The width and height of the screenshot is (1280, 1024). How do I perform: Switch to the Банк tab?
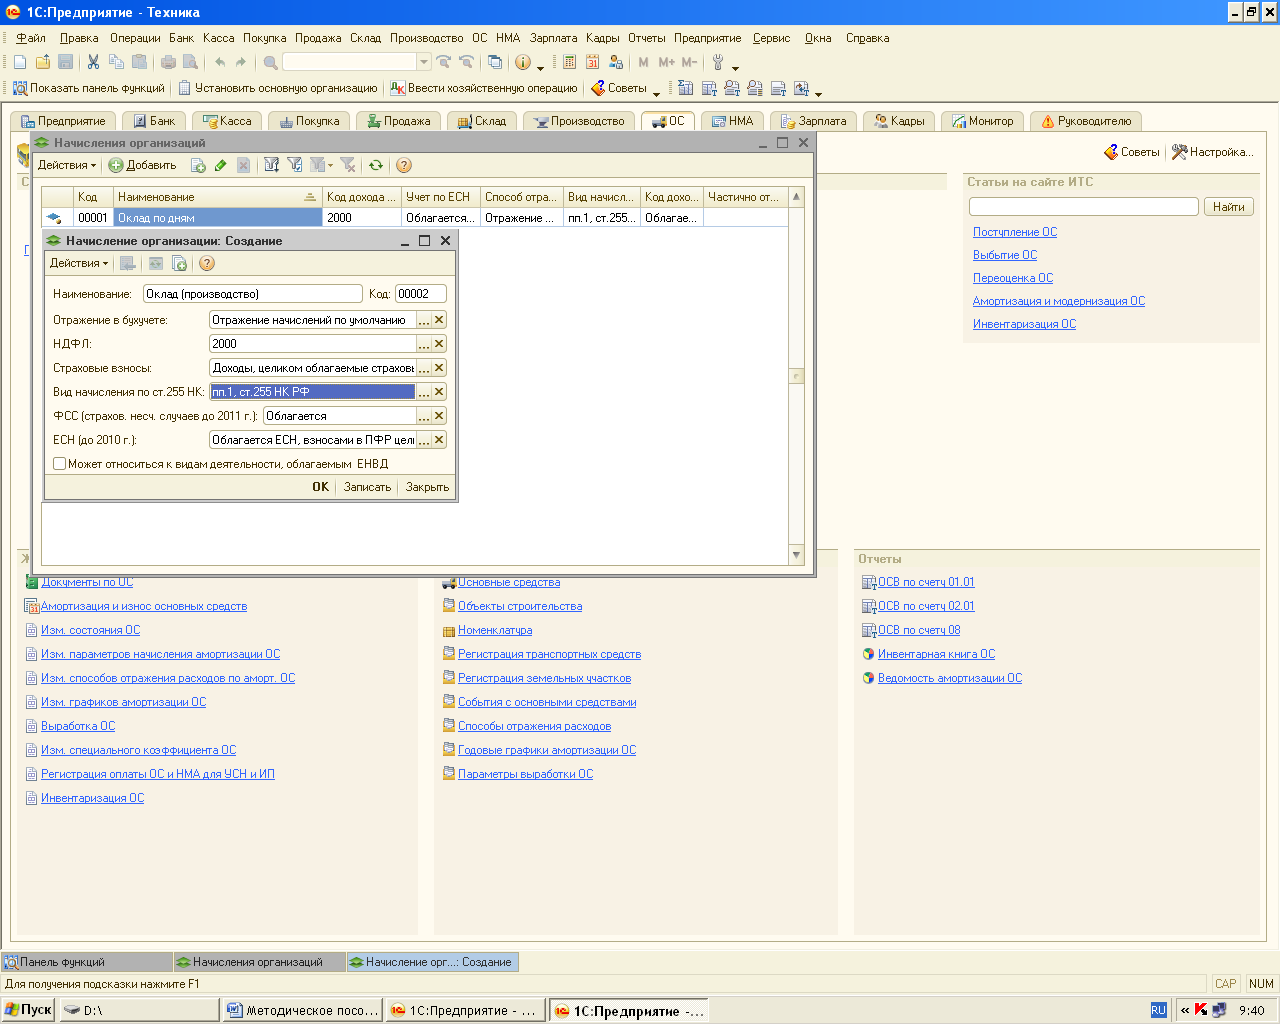(154, 121)
